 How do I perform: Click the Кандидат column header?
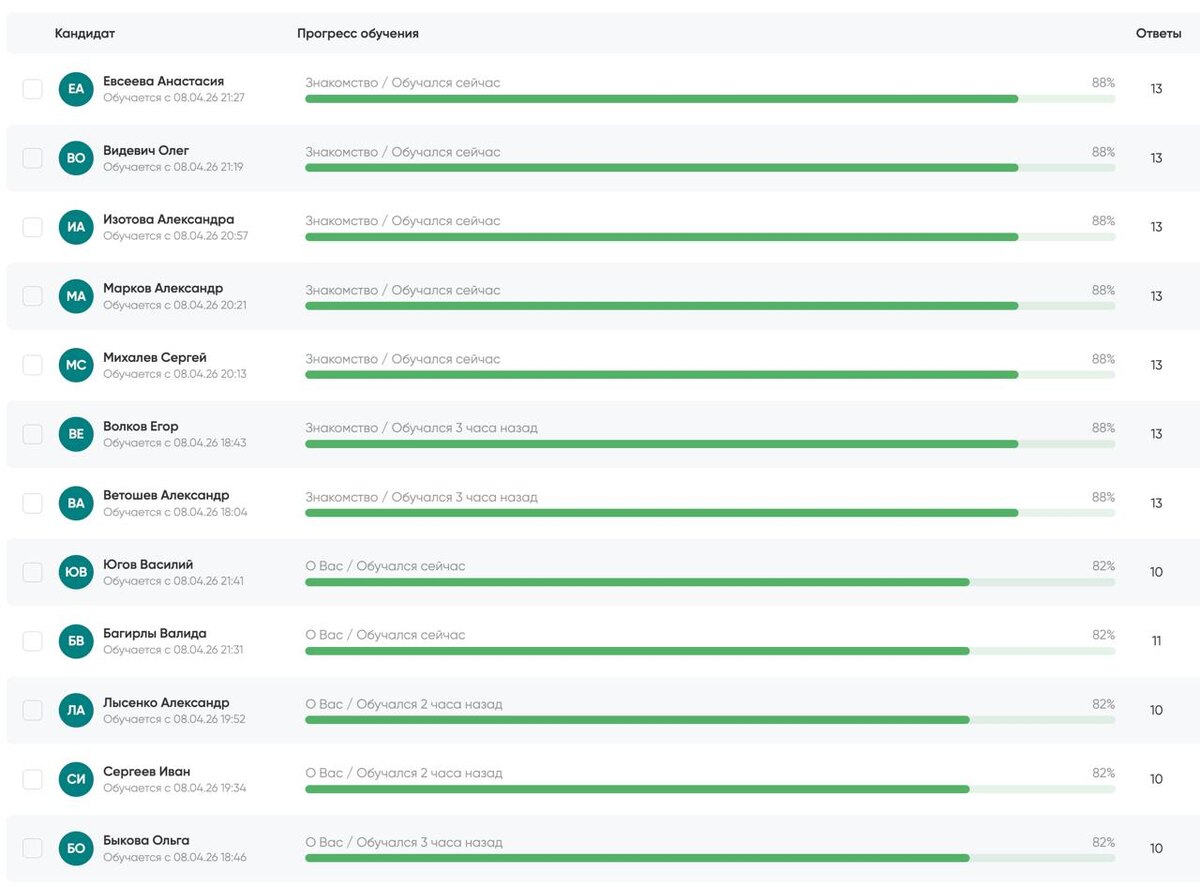(85, 33)
